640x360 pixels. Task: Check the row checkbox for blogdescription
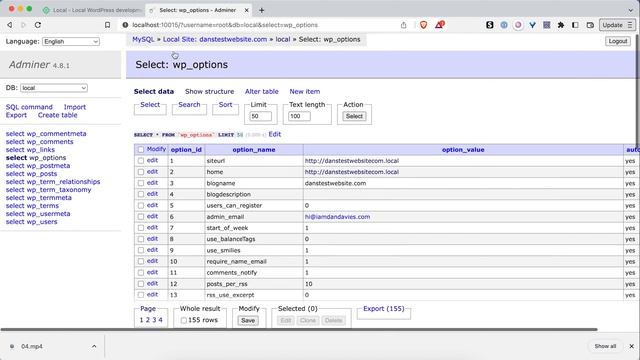141,194
